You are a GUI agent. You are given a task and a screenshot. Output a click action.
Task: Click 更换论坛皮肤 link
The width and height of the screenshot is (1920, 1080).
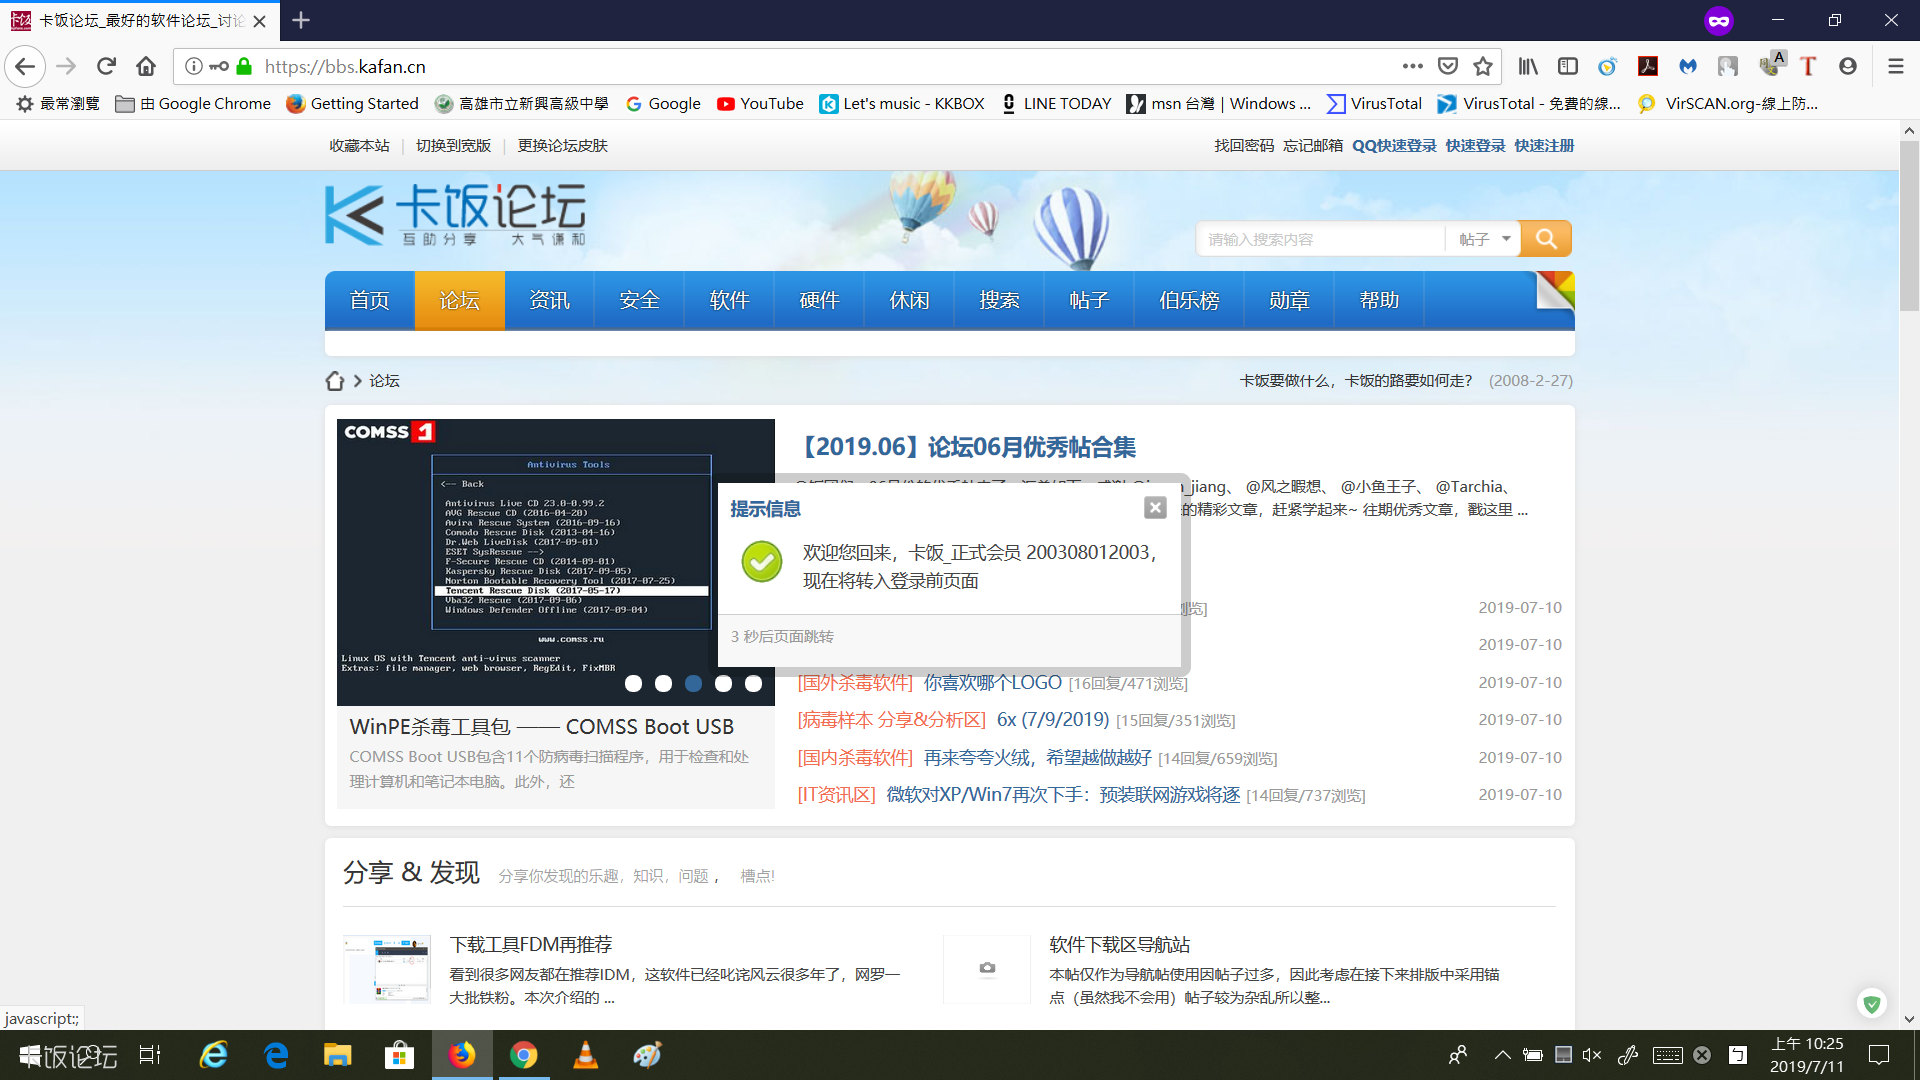click(x=563, y=146)
